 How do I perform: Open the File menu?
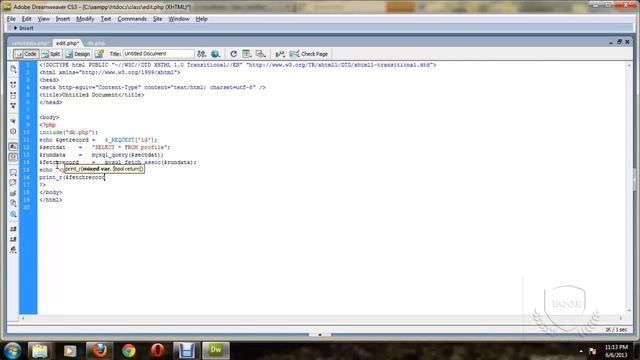click(11, 19)
